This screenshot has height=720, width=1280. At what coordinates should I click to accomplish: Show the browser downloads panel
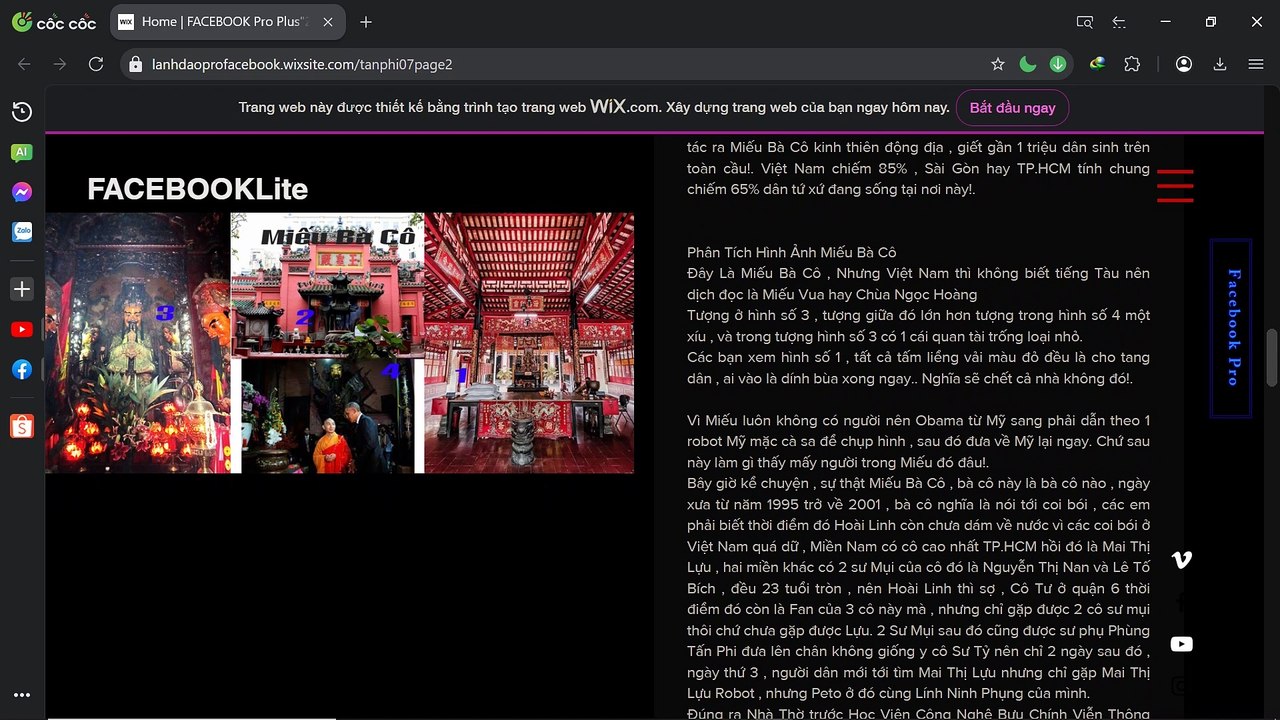1220,64
